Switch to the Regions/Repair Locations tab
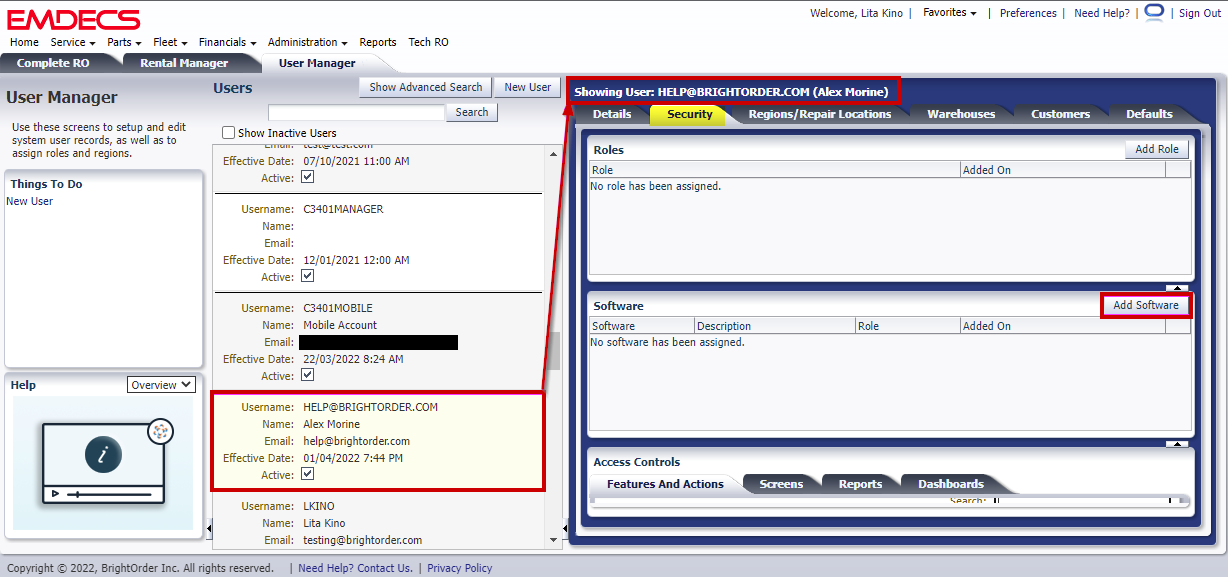This screenshot has height=577, width=1228. coord(819,114)
